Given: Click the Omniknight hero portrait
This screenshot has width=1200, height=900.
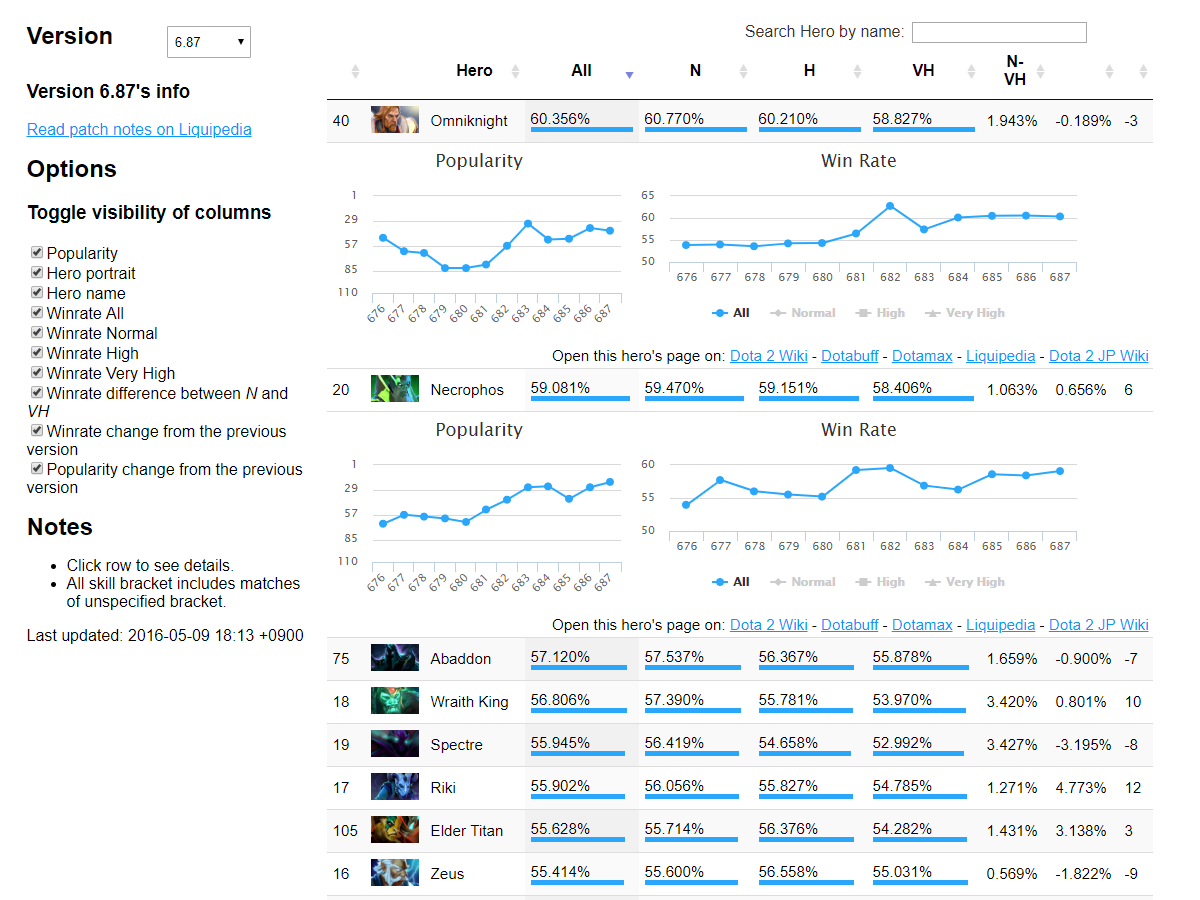Looking at the screenshot, I should click(x=394, y=121).
